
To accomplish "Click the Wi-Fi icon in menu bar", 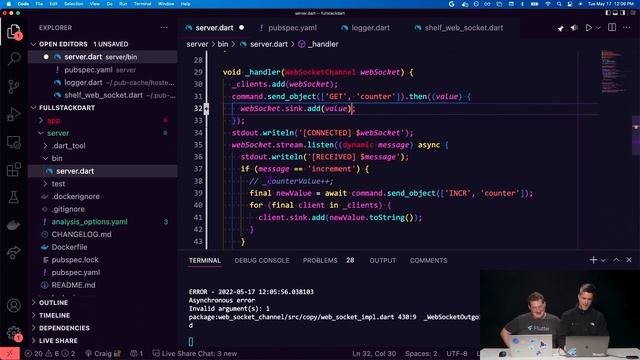I will click(547, 4).
